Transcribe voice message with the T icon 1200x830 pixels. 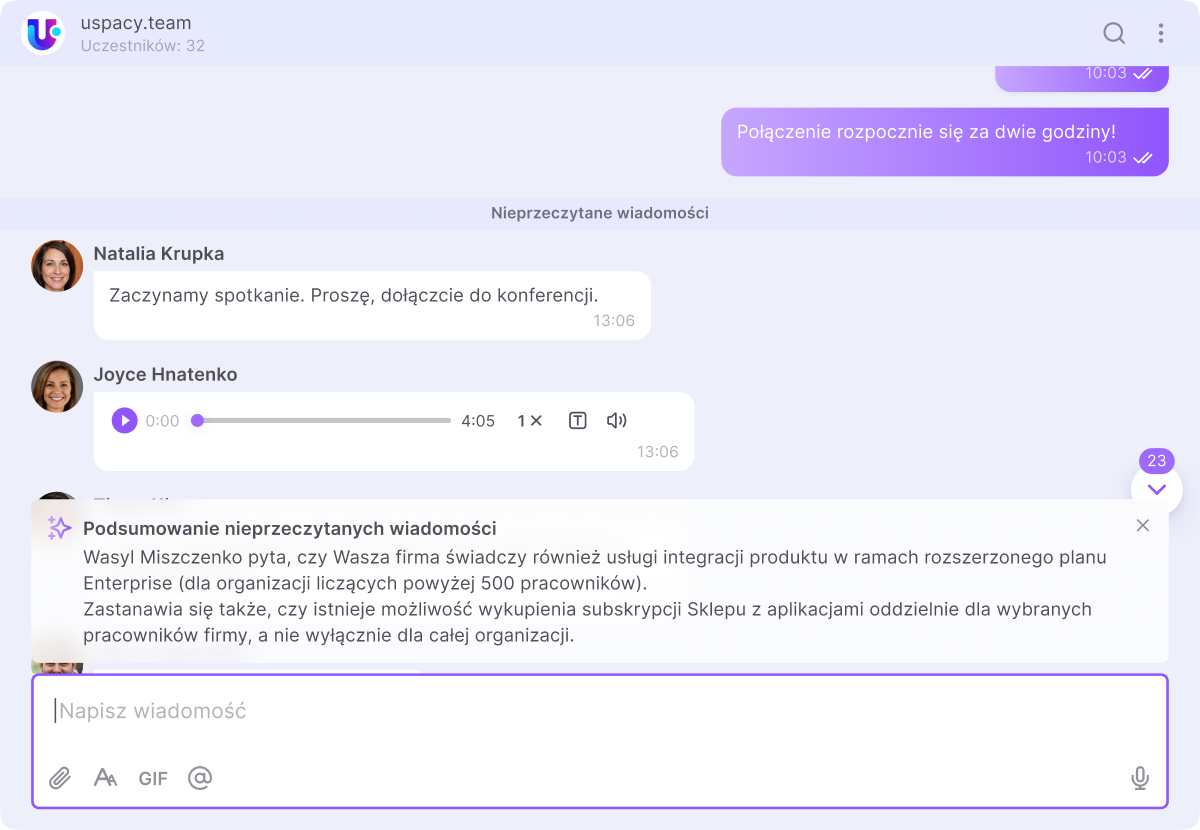(x=577, y=421)
